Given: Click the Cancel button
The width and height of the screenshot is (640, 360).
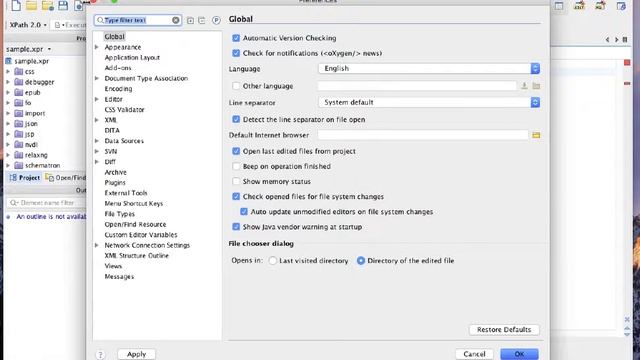Looking at the screenshot, I should click(x=474, y=354).
